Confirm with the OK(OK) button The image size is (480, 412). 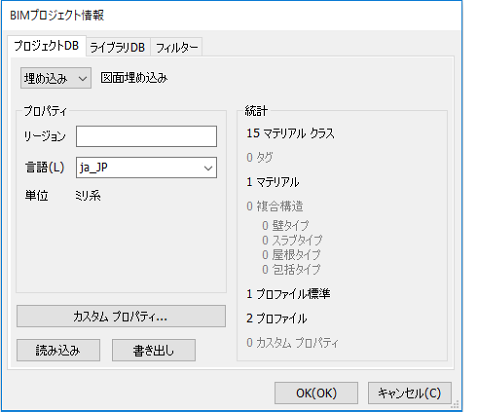(316, 393)
